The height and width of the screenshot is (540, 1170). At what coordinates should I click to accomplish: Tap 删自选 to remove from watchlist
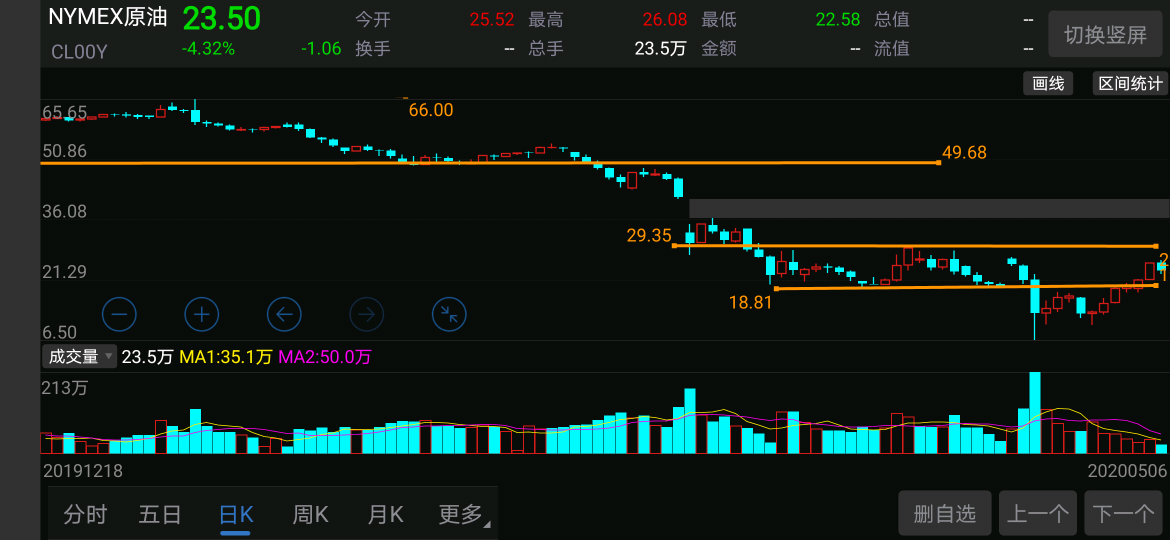[945, 513]
